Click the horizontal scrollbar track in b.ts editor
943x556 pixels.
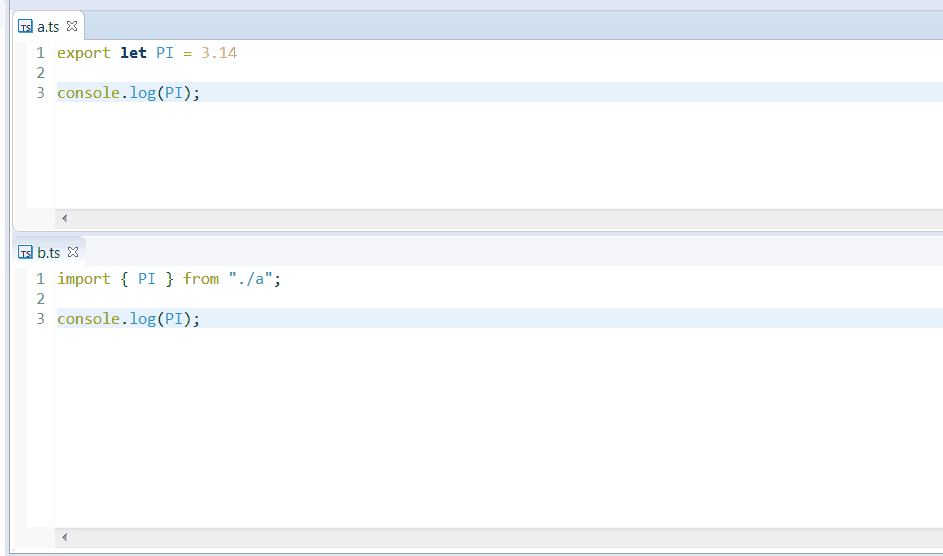pyautogui.click(x=500, y=537)
